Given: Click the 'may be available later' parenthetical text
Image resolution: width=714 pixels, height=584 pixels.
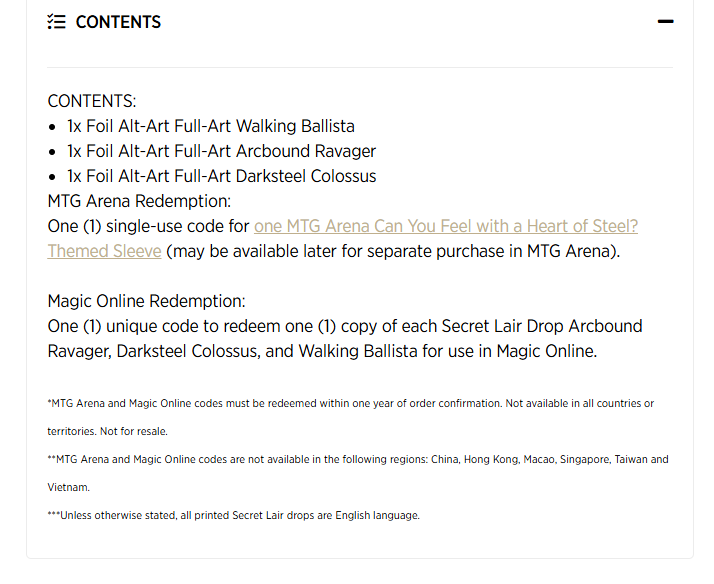Looking at the screenshot, I should coord(392,251).
